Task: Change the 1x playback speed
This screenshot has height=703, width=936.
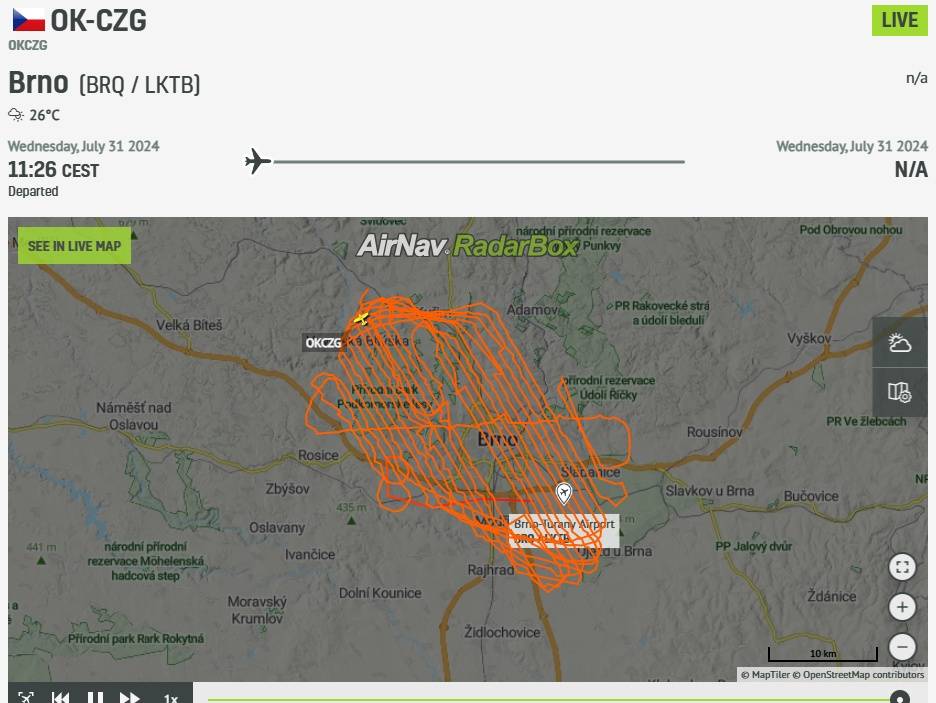Action: 171,698
